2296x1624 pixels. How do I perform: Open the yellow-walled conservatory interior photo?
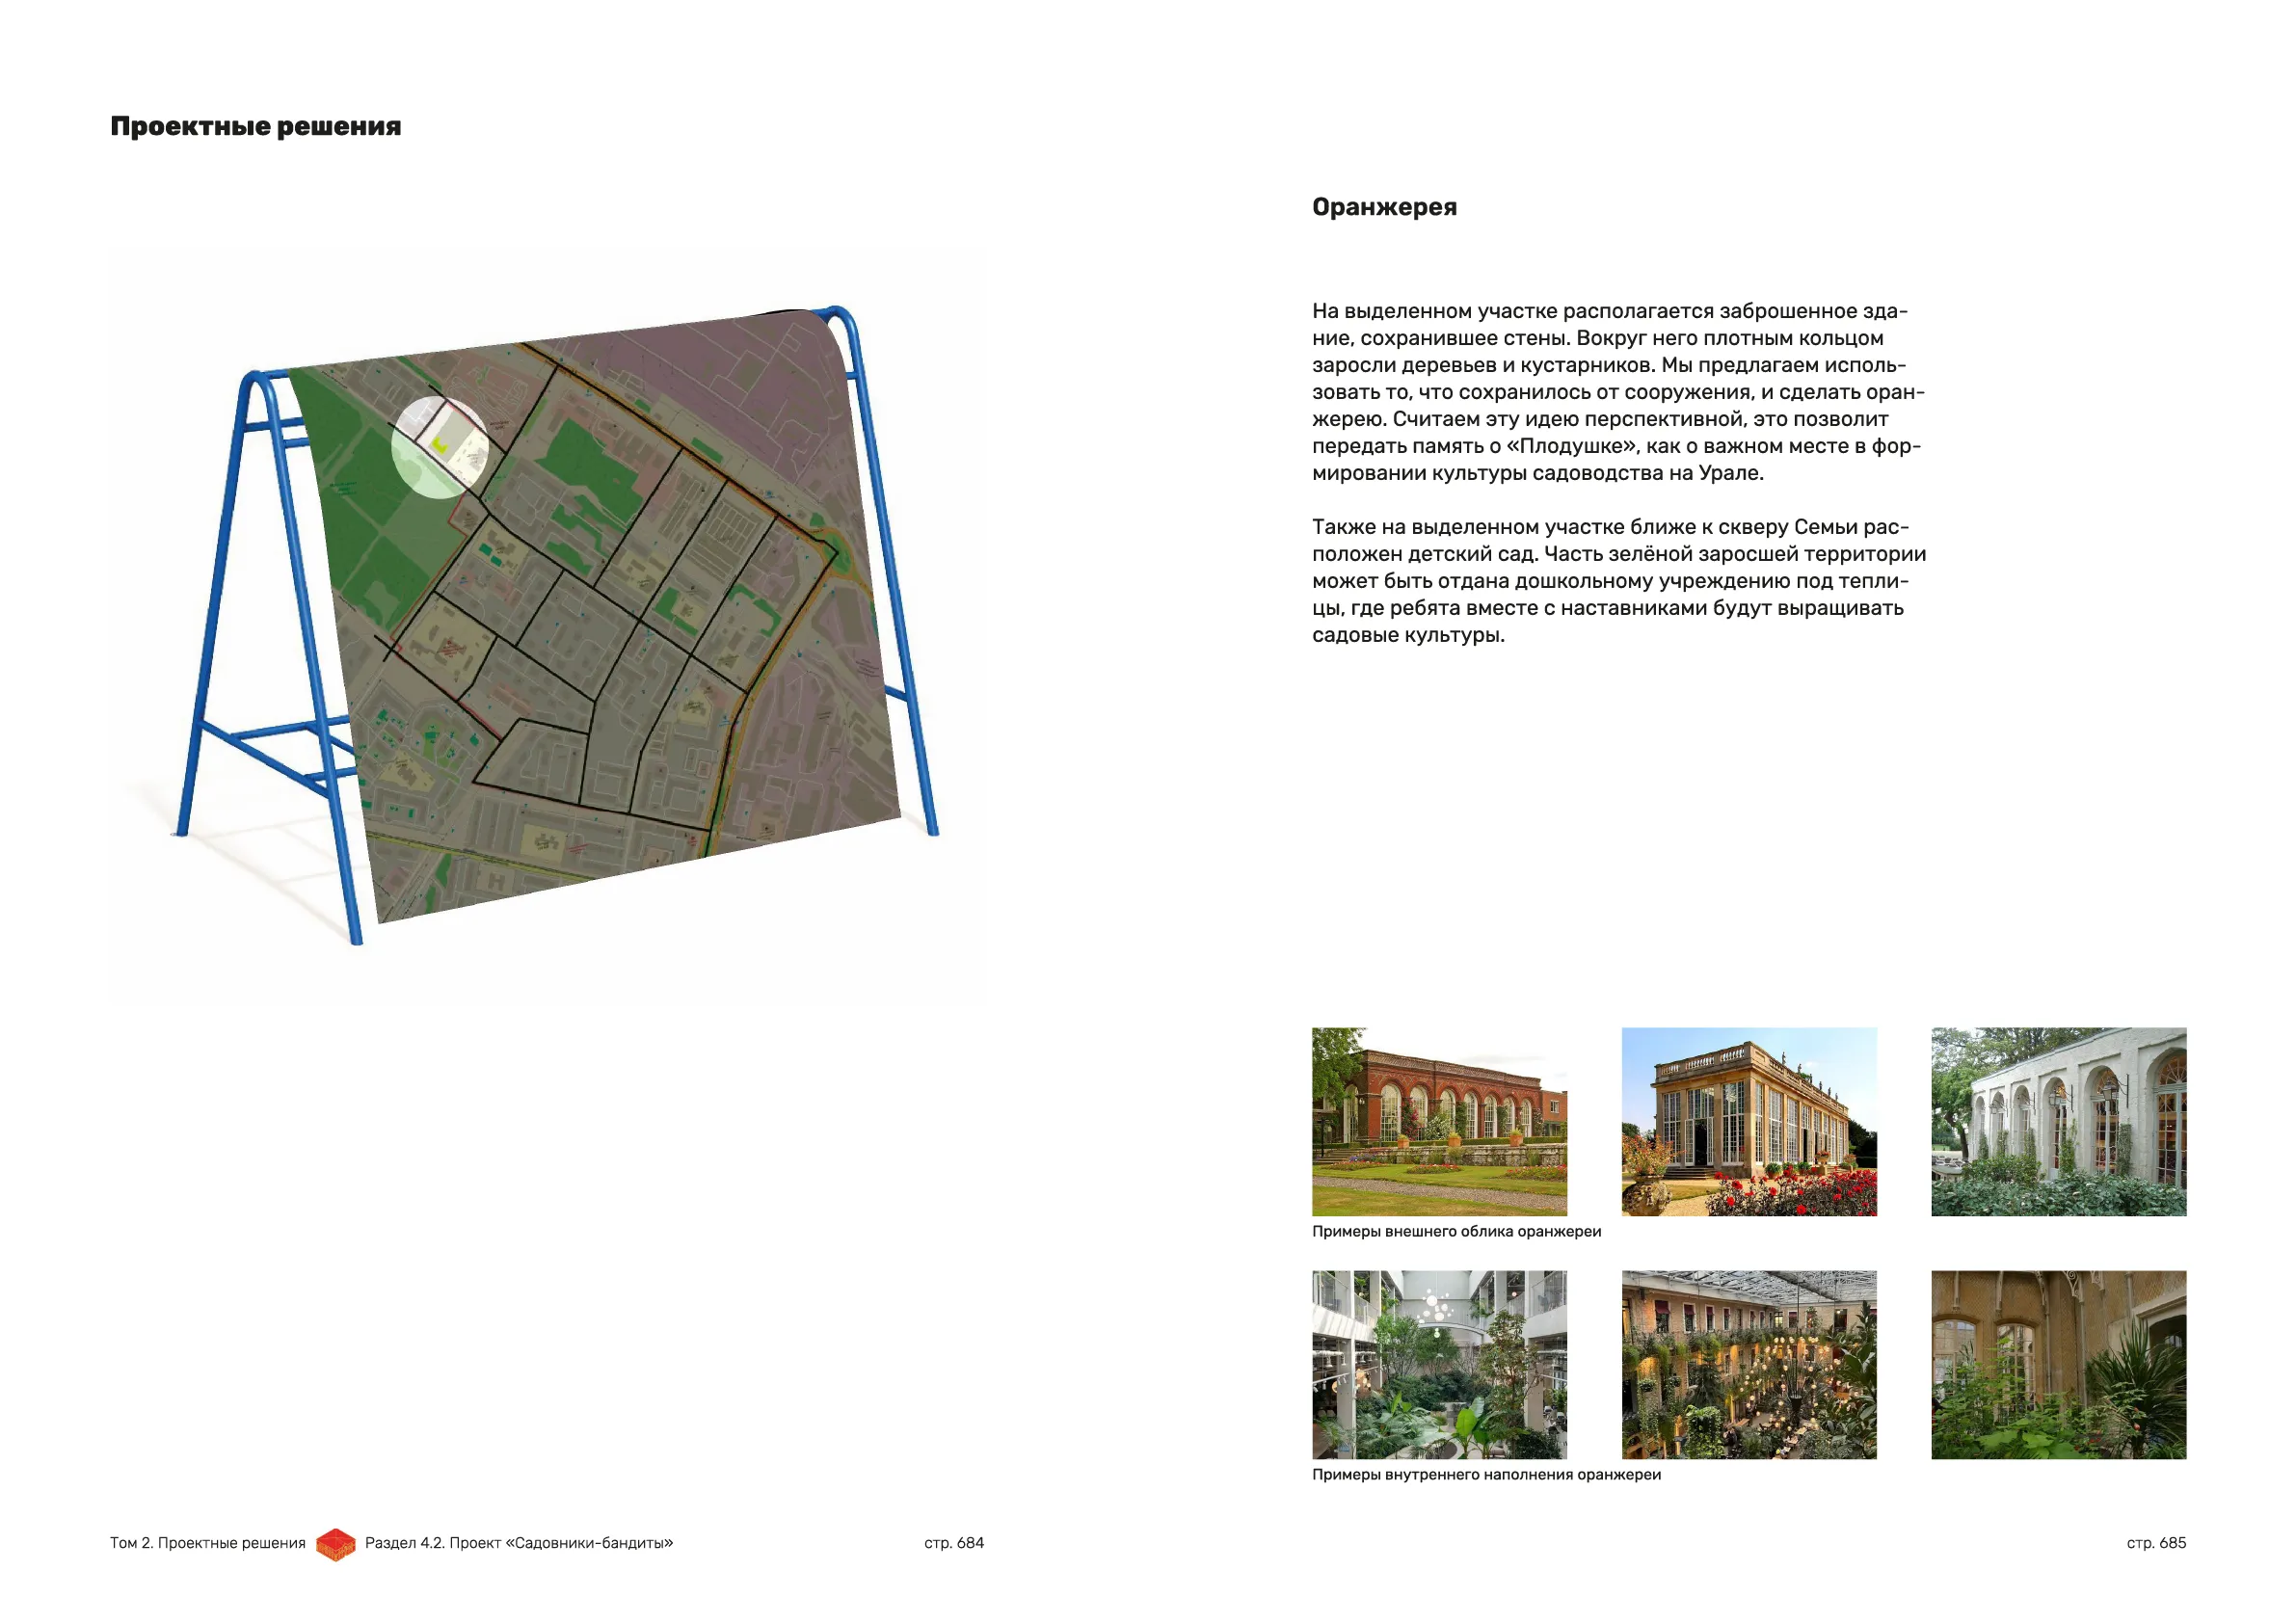tap(2058, 1364)
